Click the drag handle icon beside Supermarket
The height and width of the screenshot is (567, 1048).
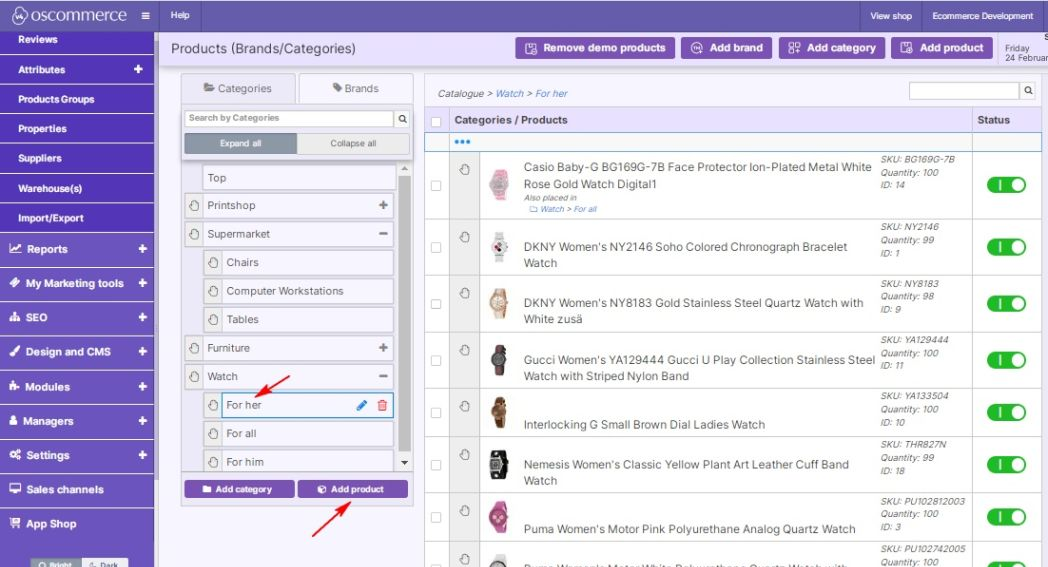pos(194,234)
